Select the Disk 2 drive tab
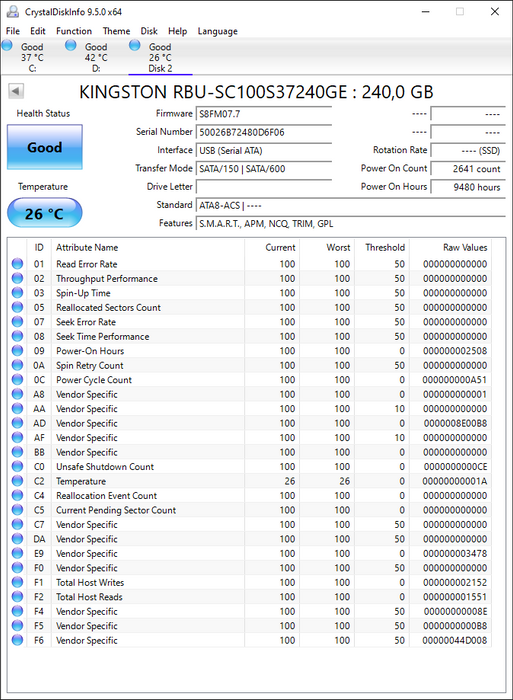This screenshot has width=513, height=700. [x=160, y=57]
